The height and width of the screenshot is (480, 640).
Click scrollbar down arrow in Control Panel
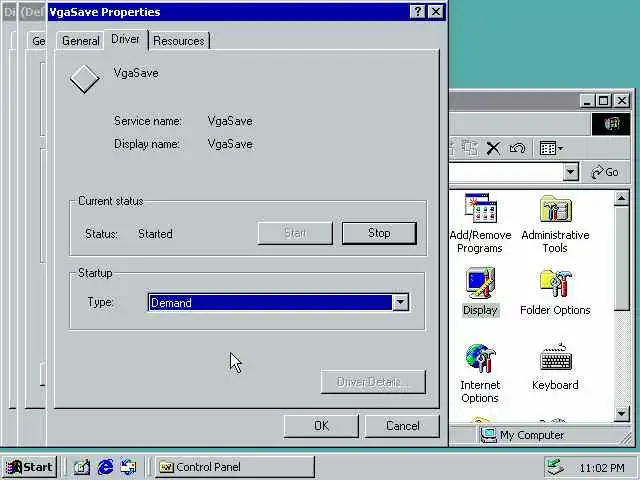click(x=621, y=414)
